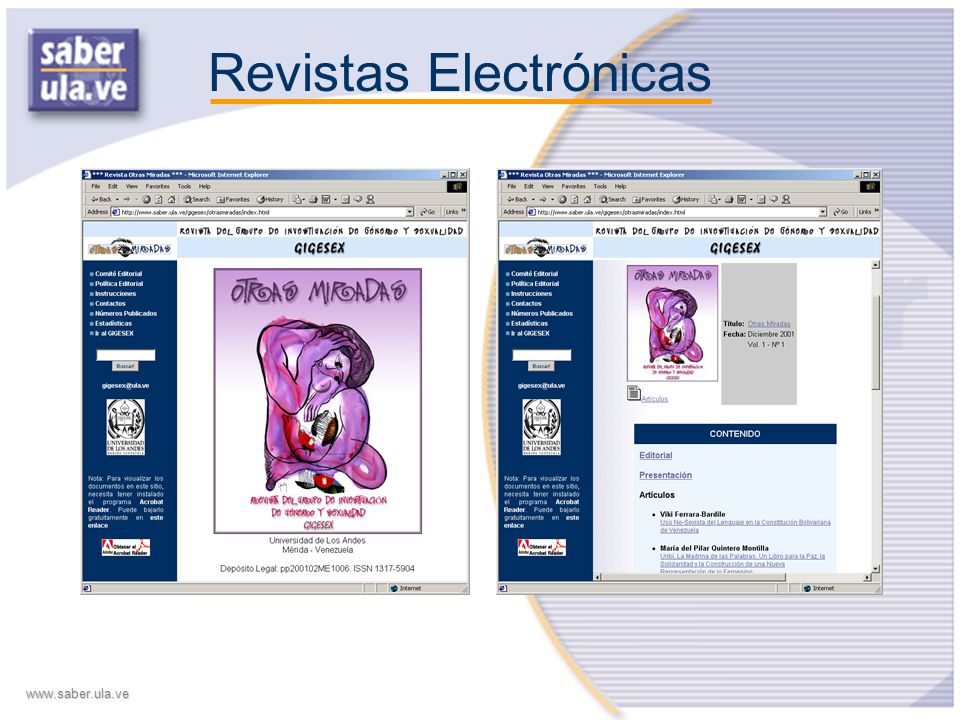Open the Presentación link under CONTENIDO

pos(666,475)
